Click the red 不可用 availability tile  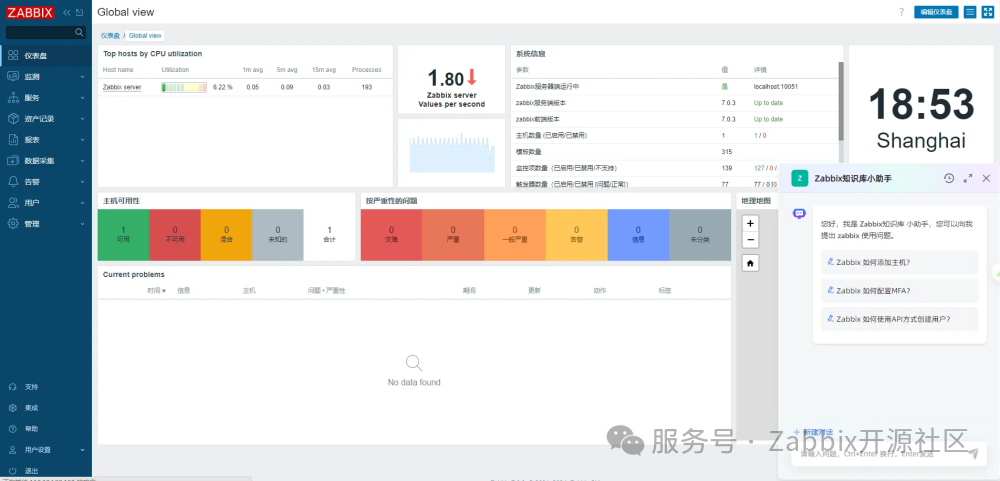(175, 235)
